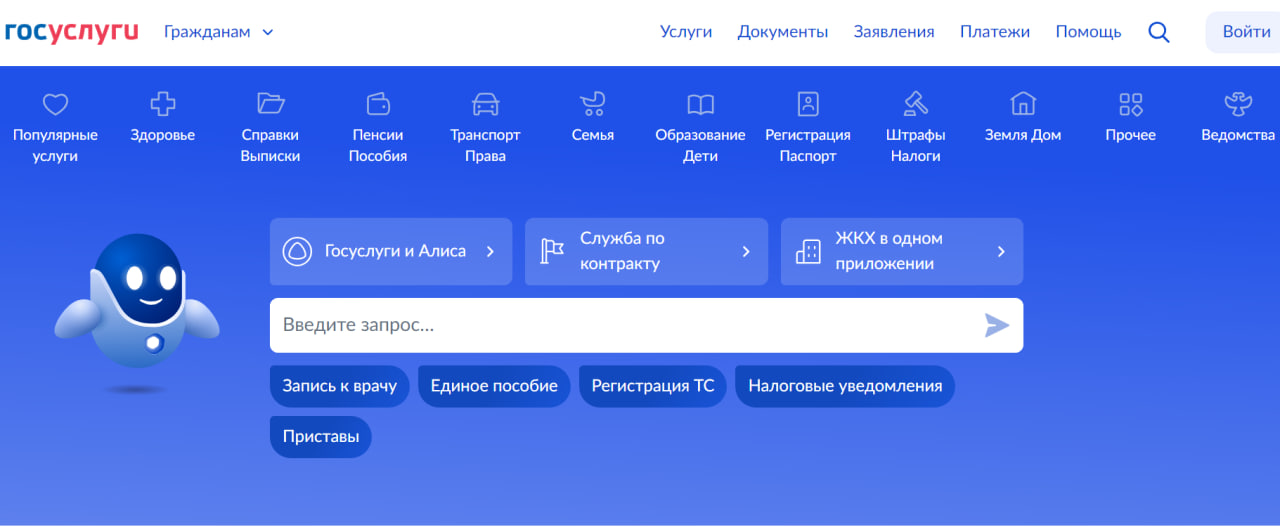Select the Приставы quick chip
This screenshot has width=1280, height=527.
tap(321, 437)
